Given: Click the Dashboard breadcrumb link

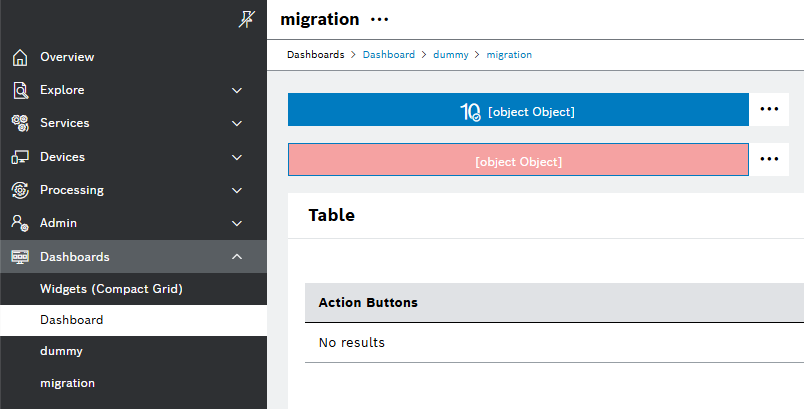Looking at the screenshot, I should coord(388,55).
